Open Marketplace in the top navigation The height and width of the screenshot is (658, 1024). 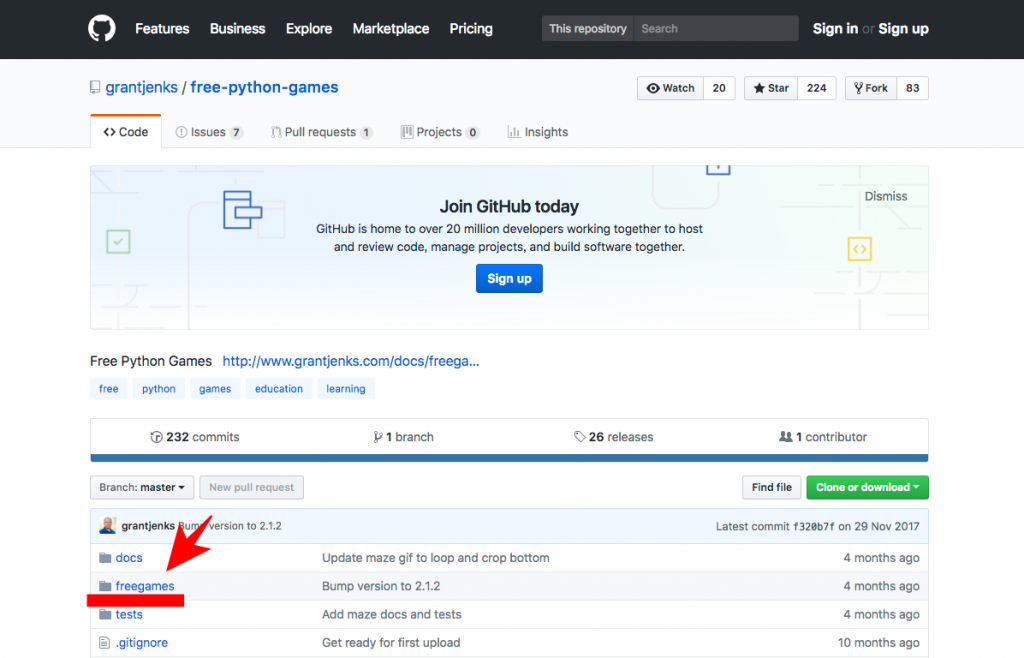[390, 29]
